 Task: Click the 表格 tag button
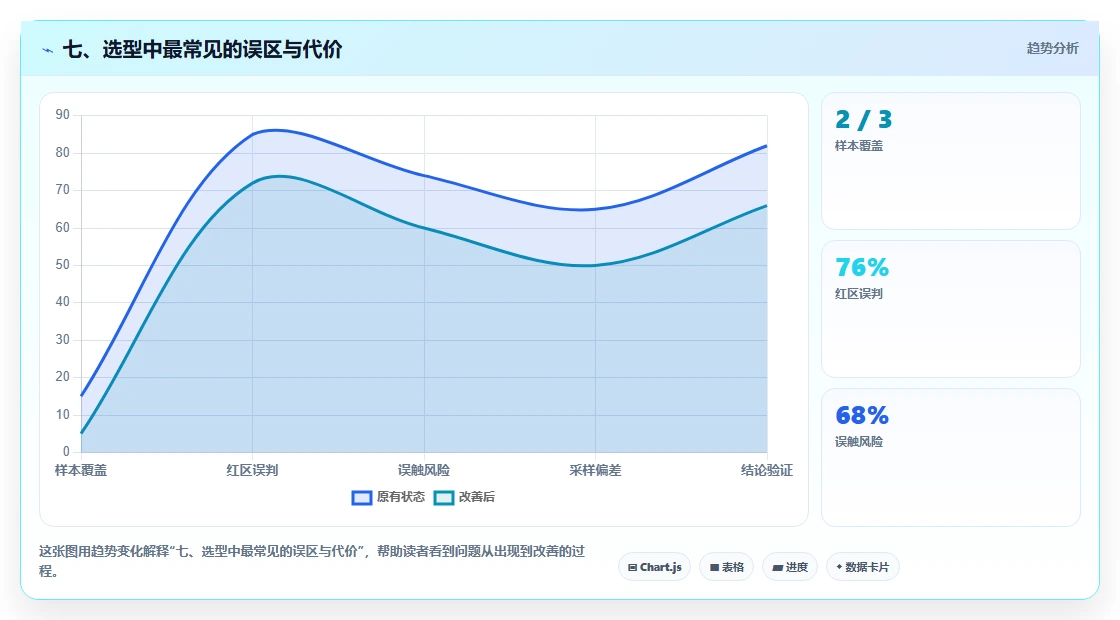click(x=726, y=567)
